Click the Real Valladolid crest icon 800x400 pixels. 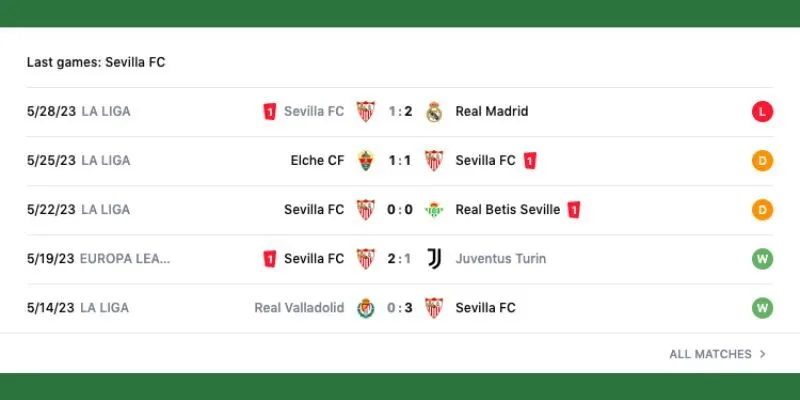coord(366,308)
